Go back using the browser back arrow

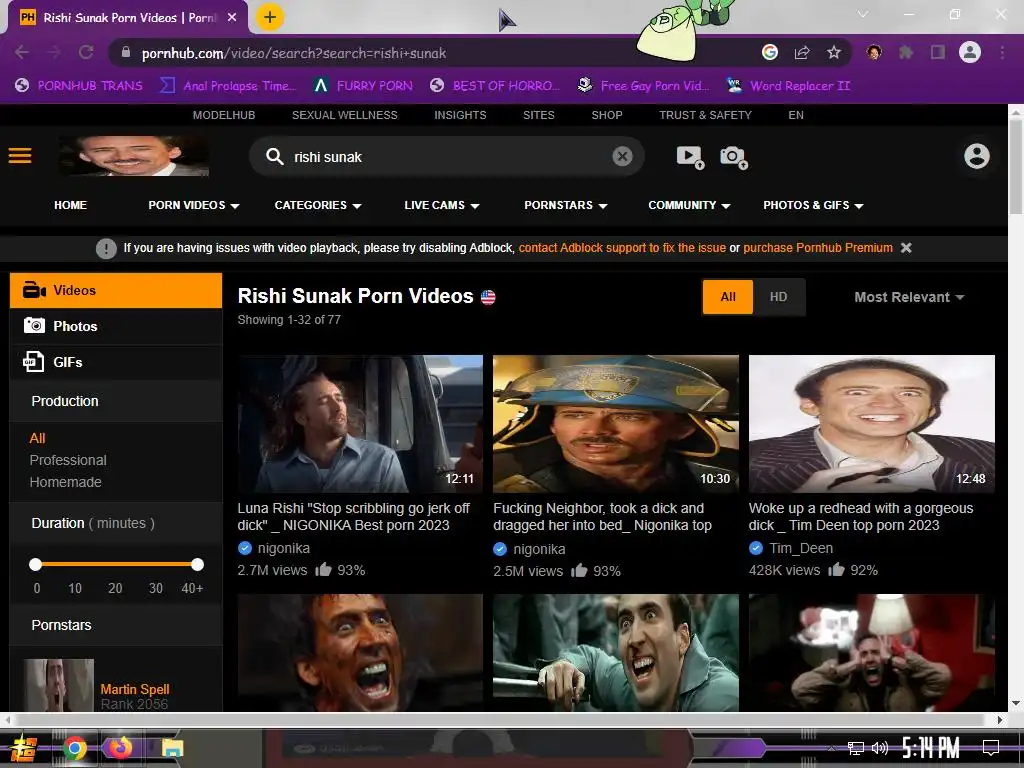pyautogui.click(x=22, y=52)
